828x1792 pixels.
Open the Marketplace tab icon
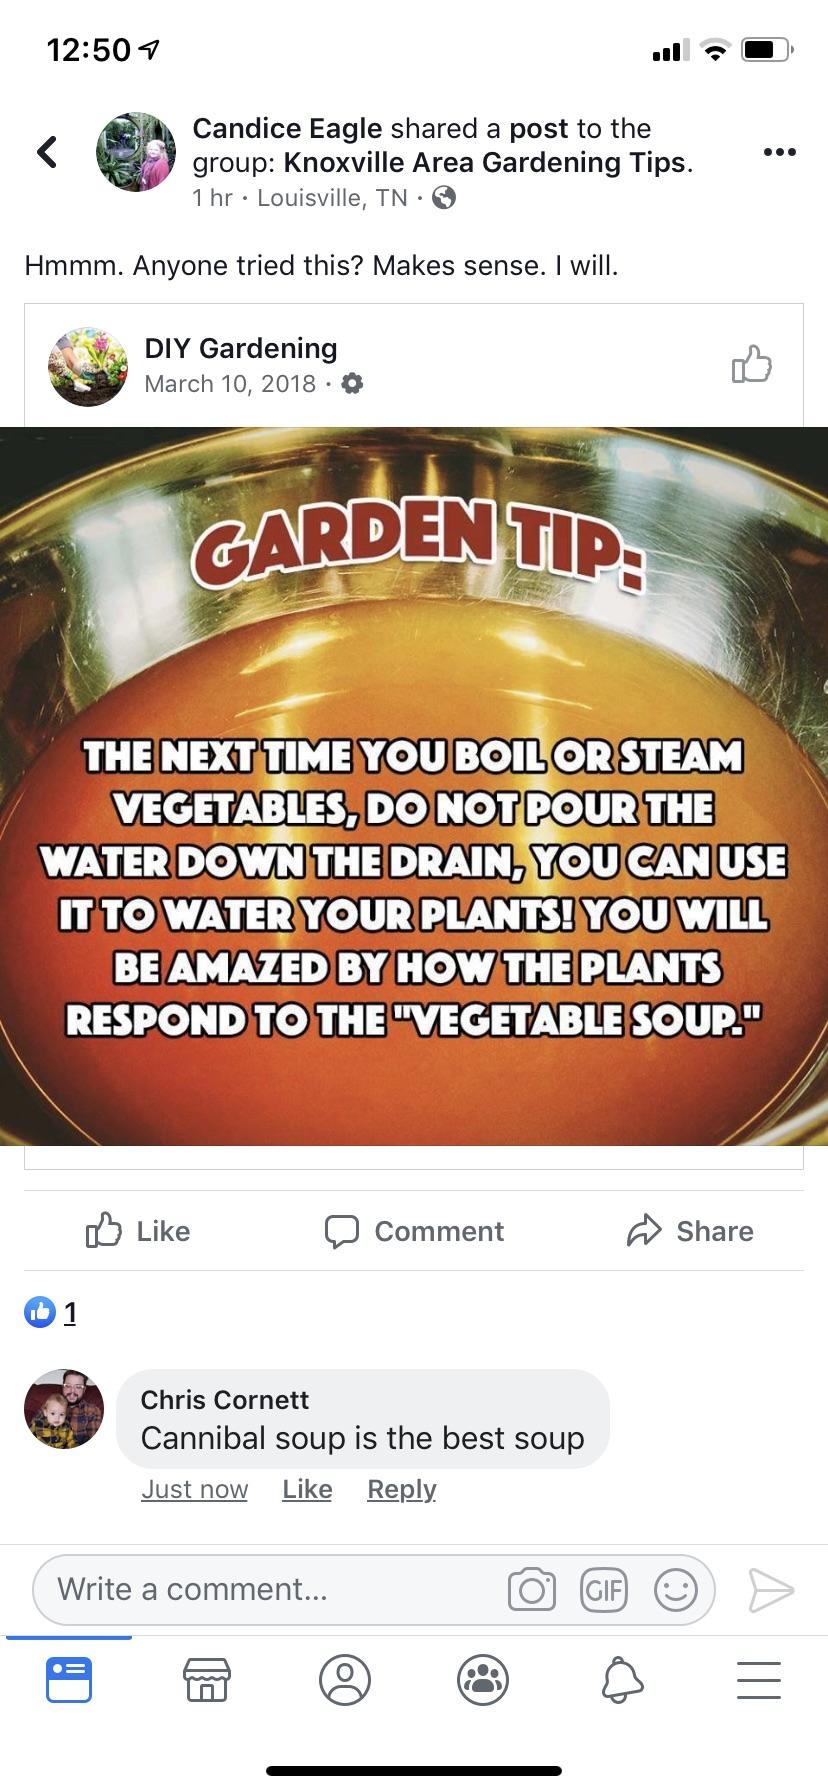click(207, 1680)
